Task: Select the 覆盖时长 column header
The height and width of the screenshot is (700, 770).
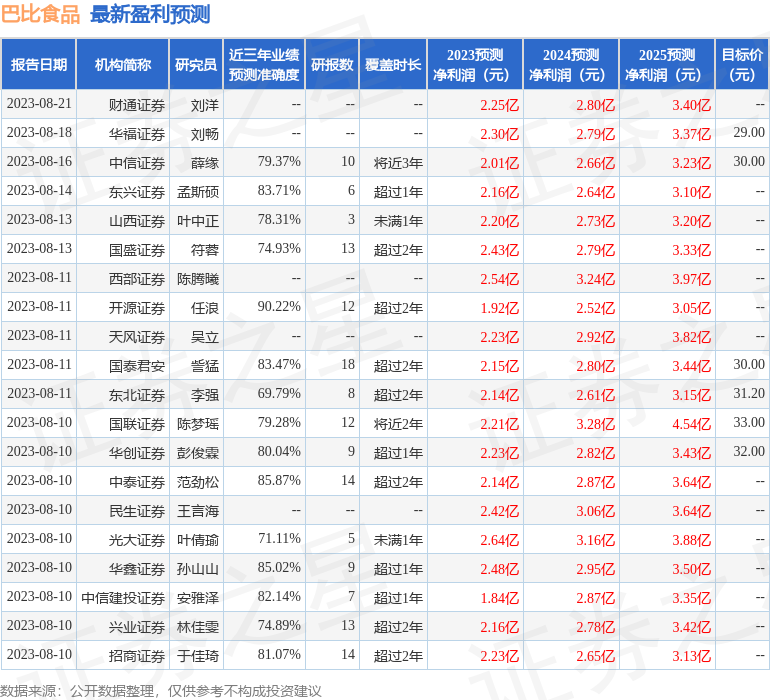Action: [393, 64]
